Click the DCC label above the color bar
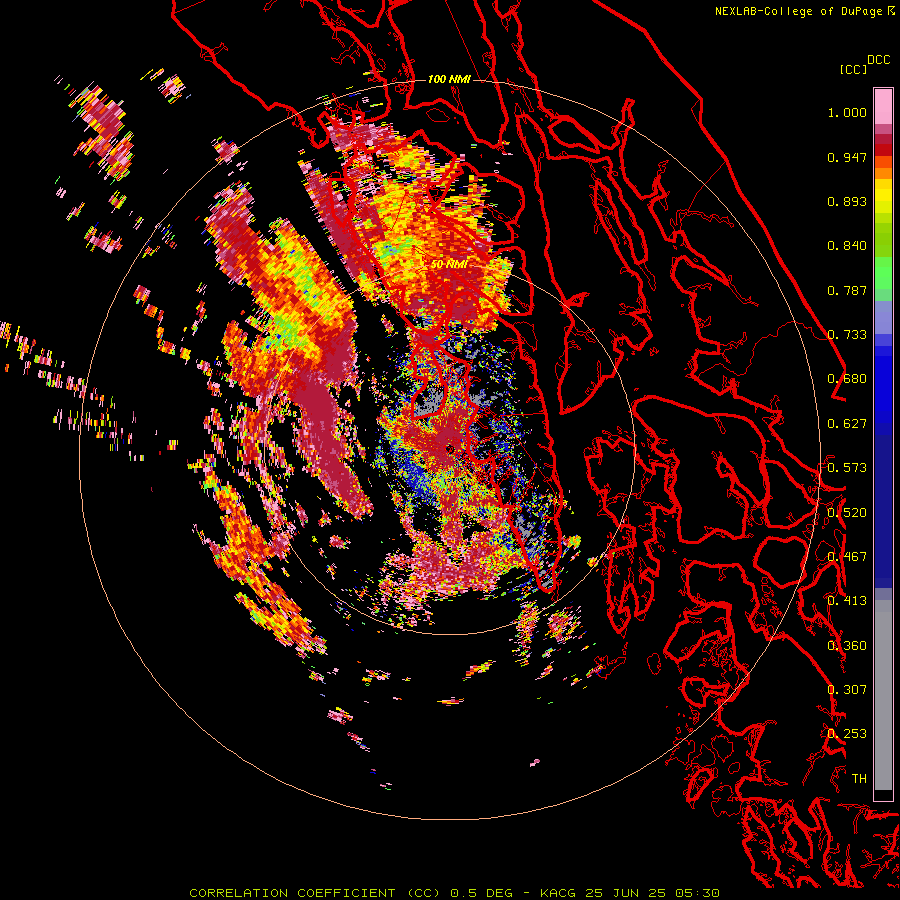 pyautogui.click(x=879, y=60)
